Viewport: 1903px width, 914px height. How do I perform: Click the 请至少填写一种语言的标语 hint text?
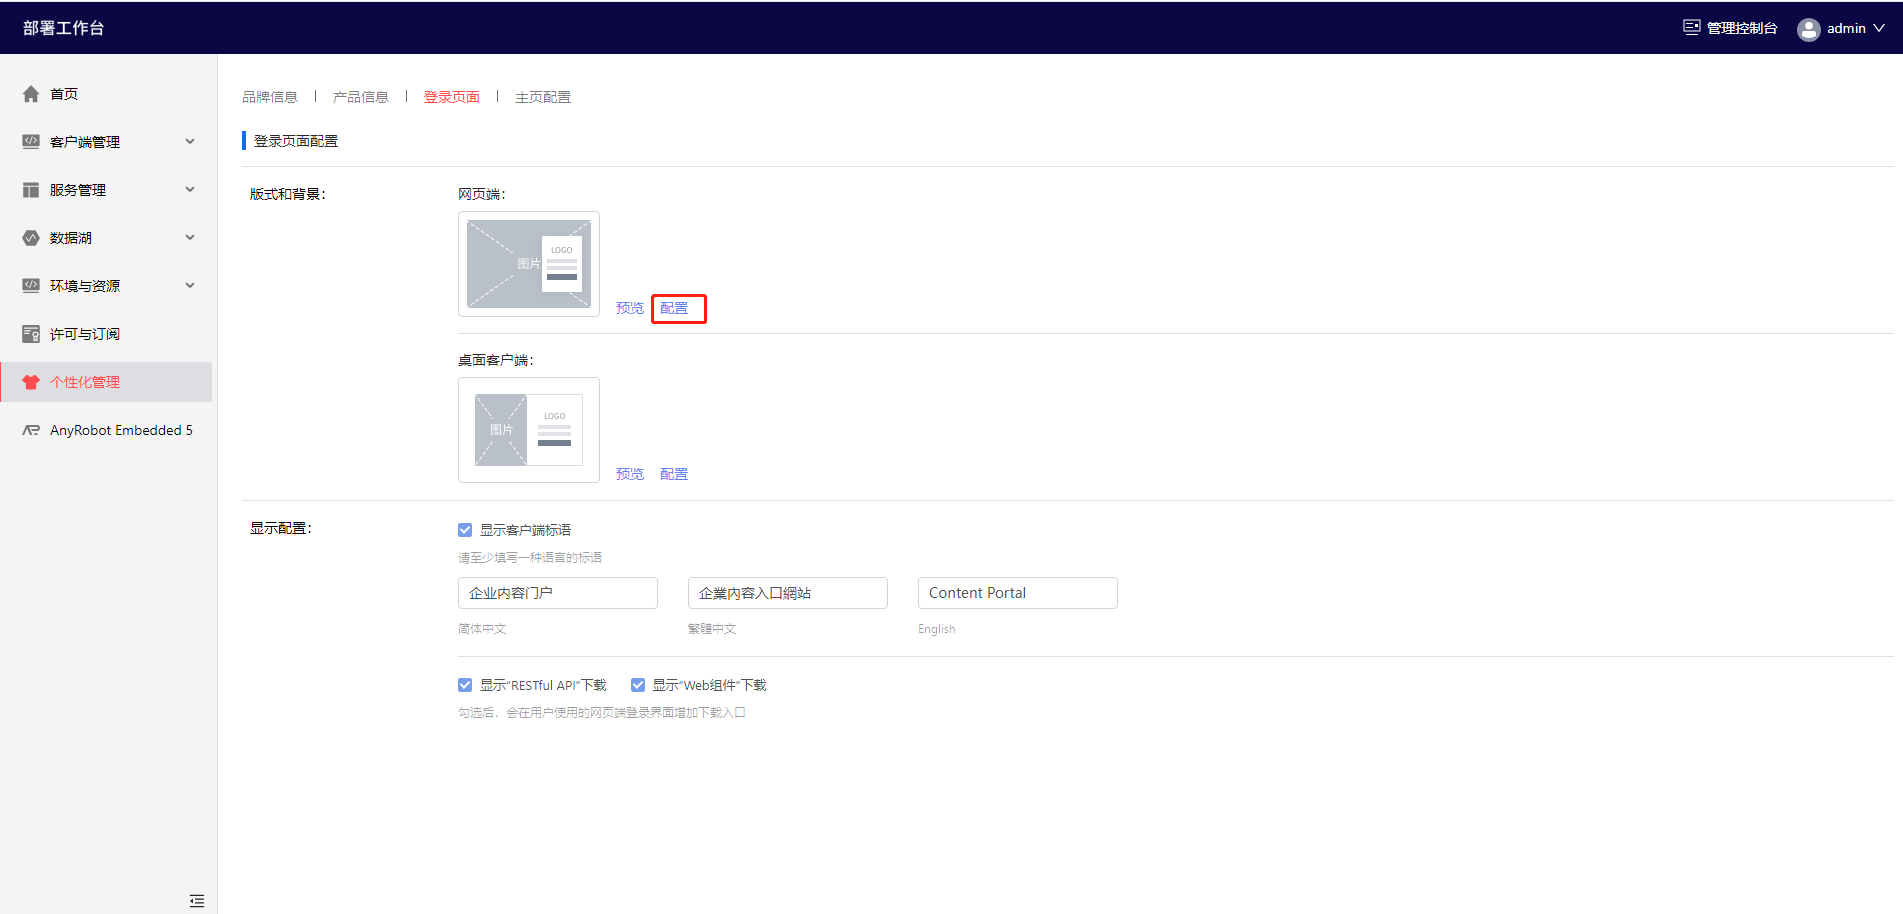pos(530,558)
